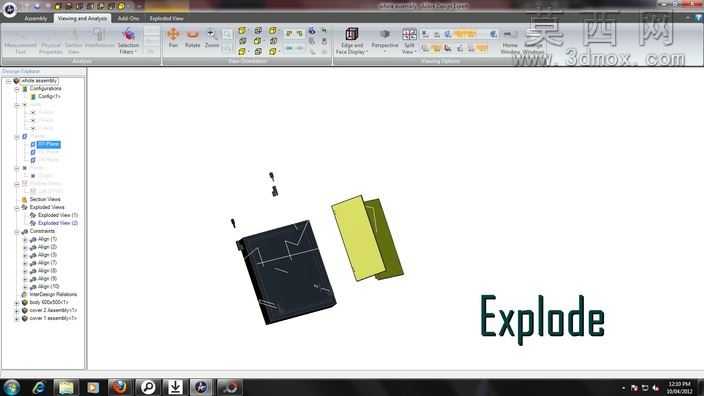Image resolution: width=704 pixels, height=396 pixels.
Task: Click the Pan tool
Action: point(173,38)
